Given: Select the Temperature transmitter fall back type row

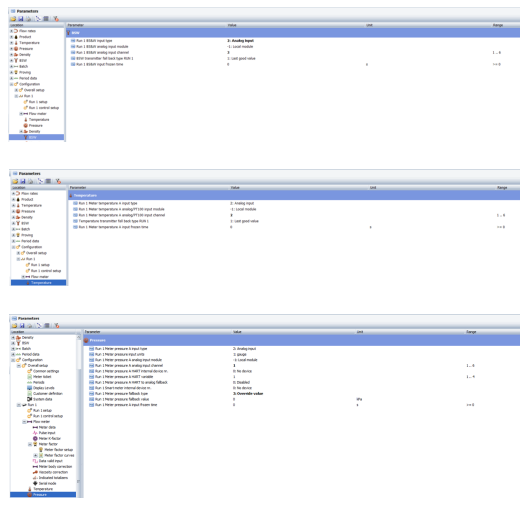Looking at the screenshot, I should click(295, 221).
